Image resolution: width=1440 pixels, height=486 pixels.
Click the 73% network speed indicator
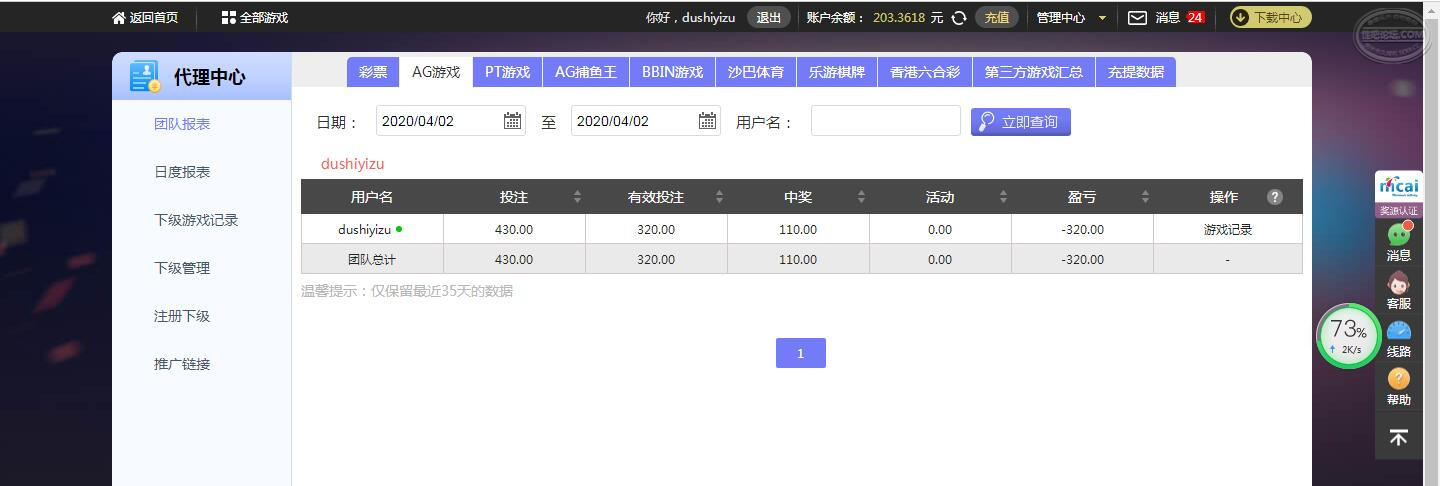1348,336
